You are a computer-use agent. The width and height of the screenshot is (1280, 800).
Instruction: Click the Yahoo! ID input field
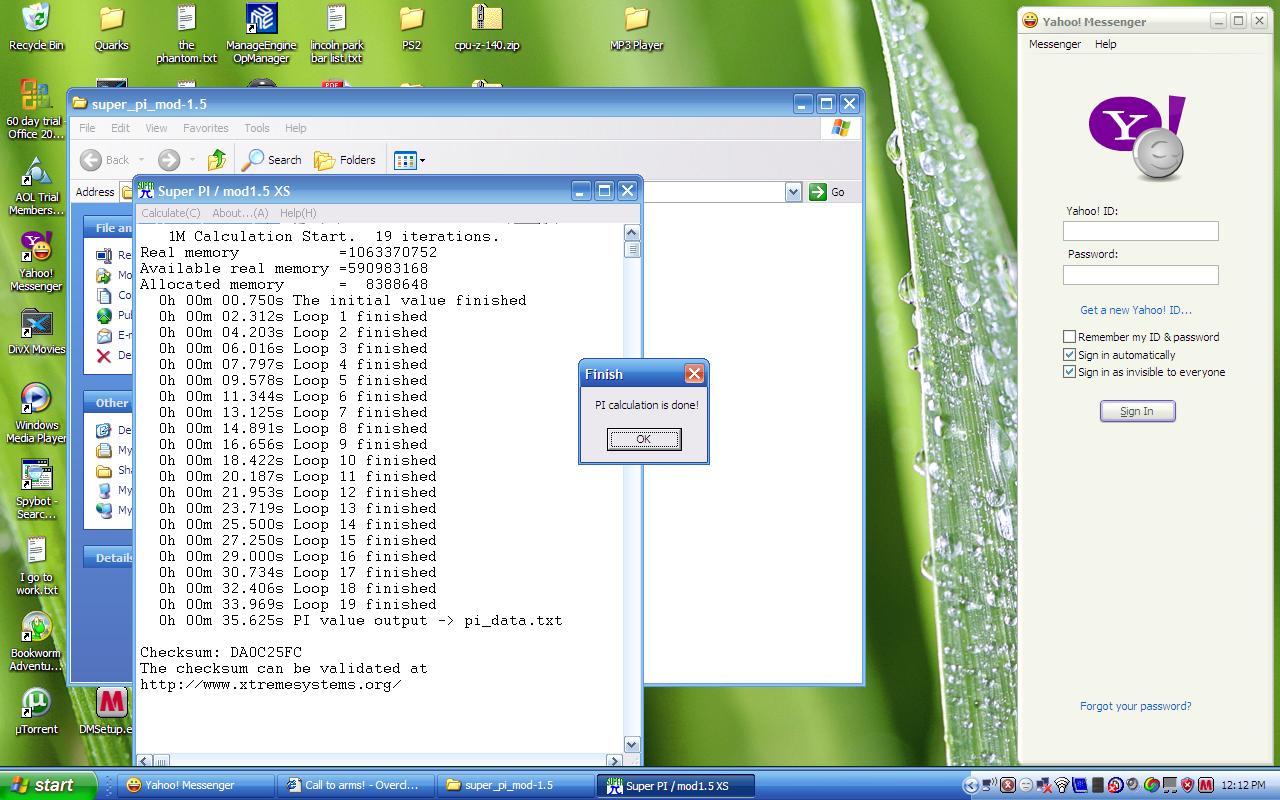[x=1140, y=231]
